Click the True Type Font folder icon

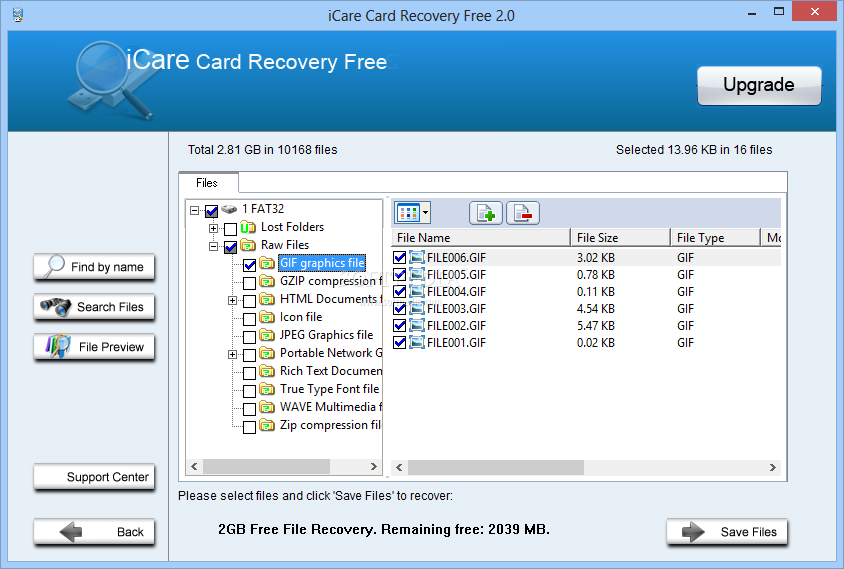266,389
